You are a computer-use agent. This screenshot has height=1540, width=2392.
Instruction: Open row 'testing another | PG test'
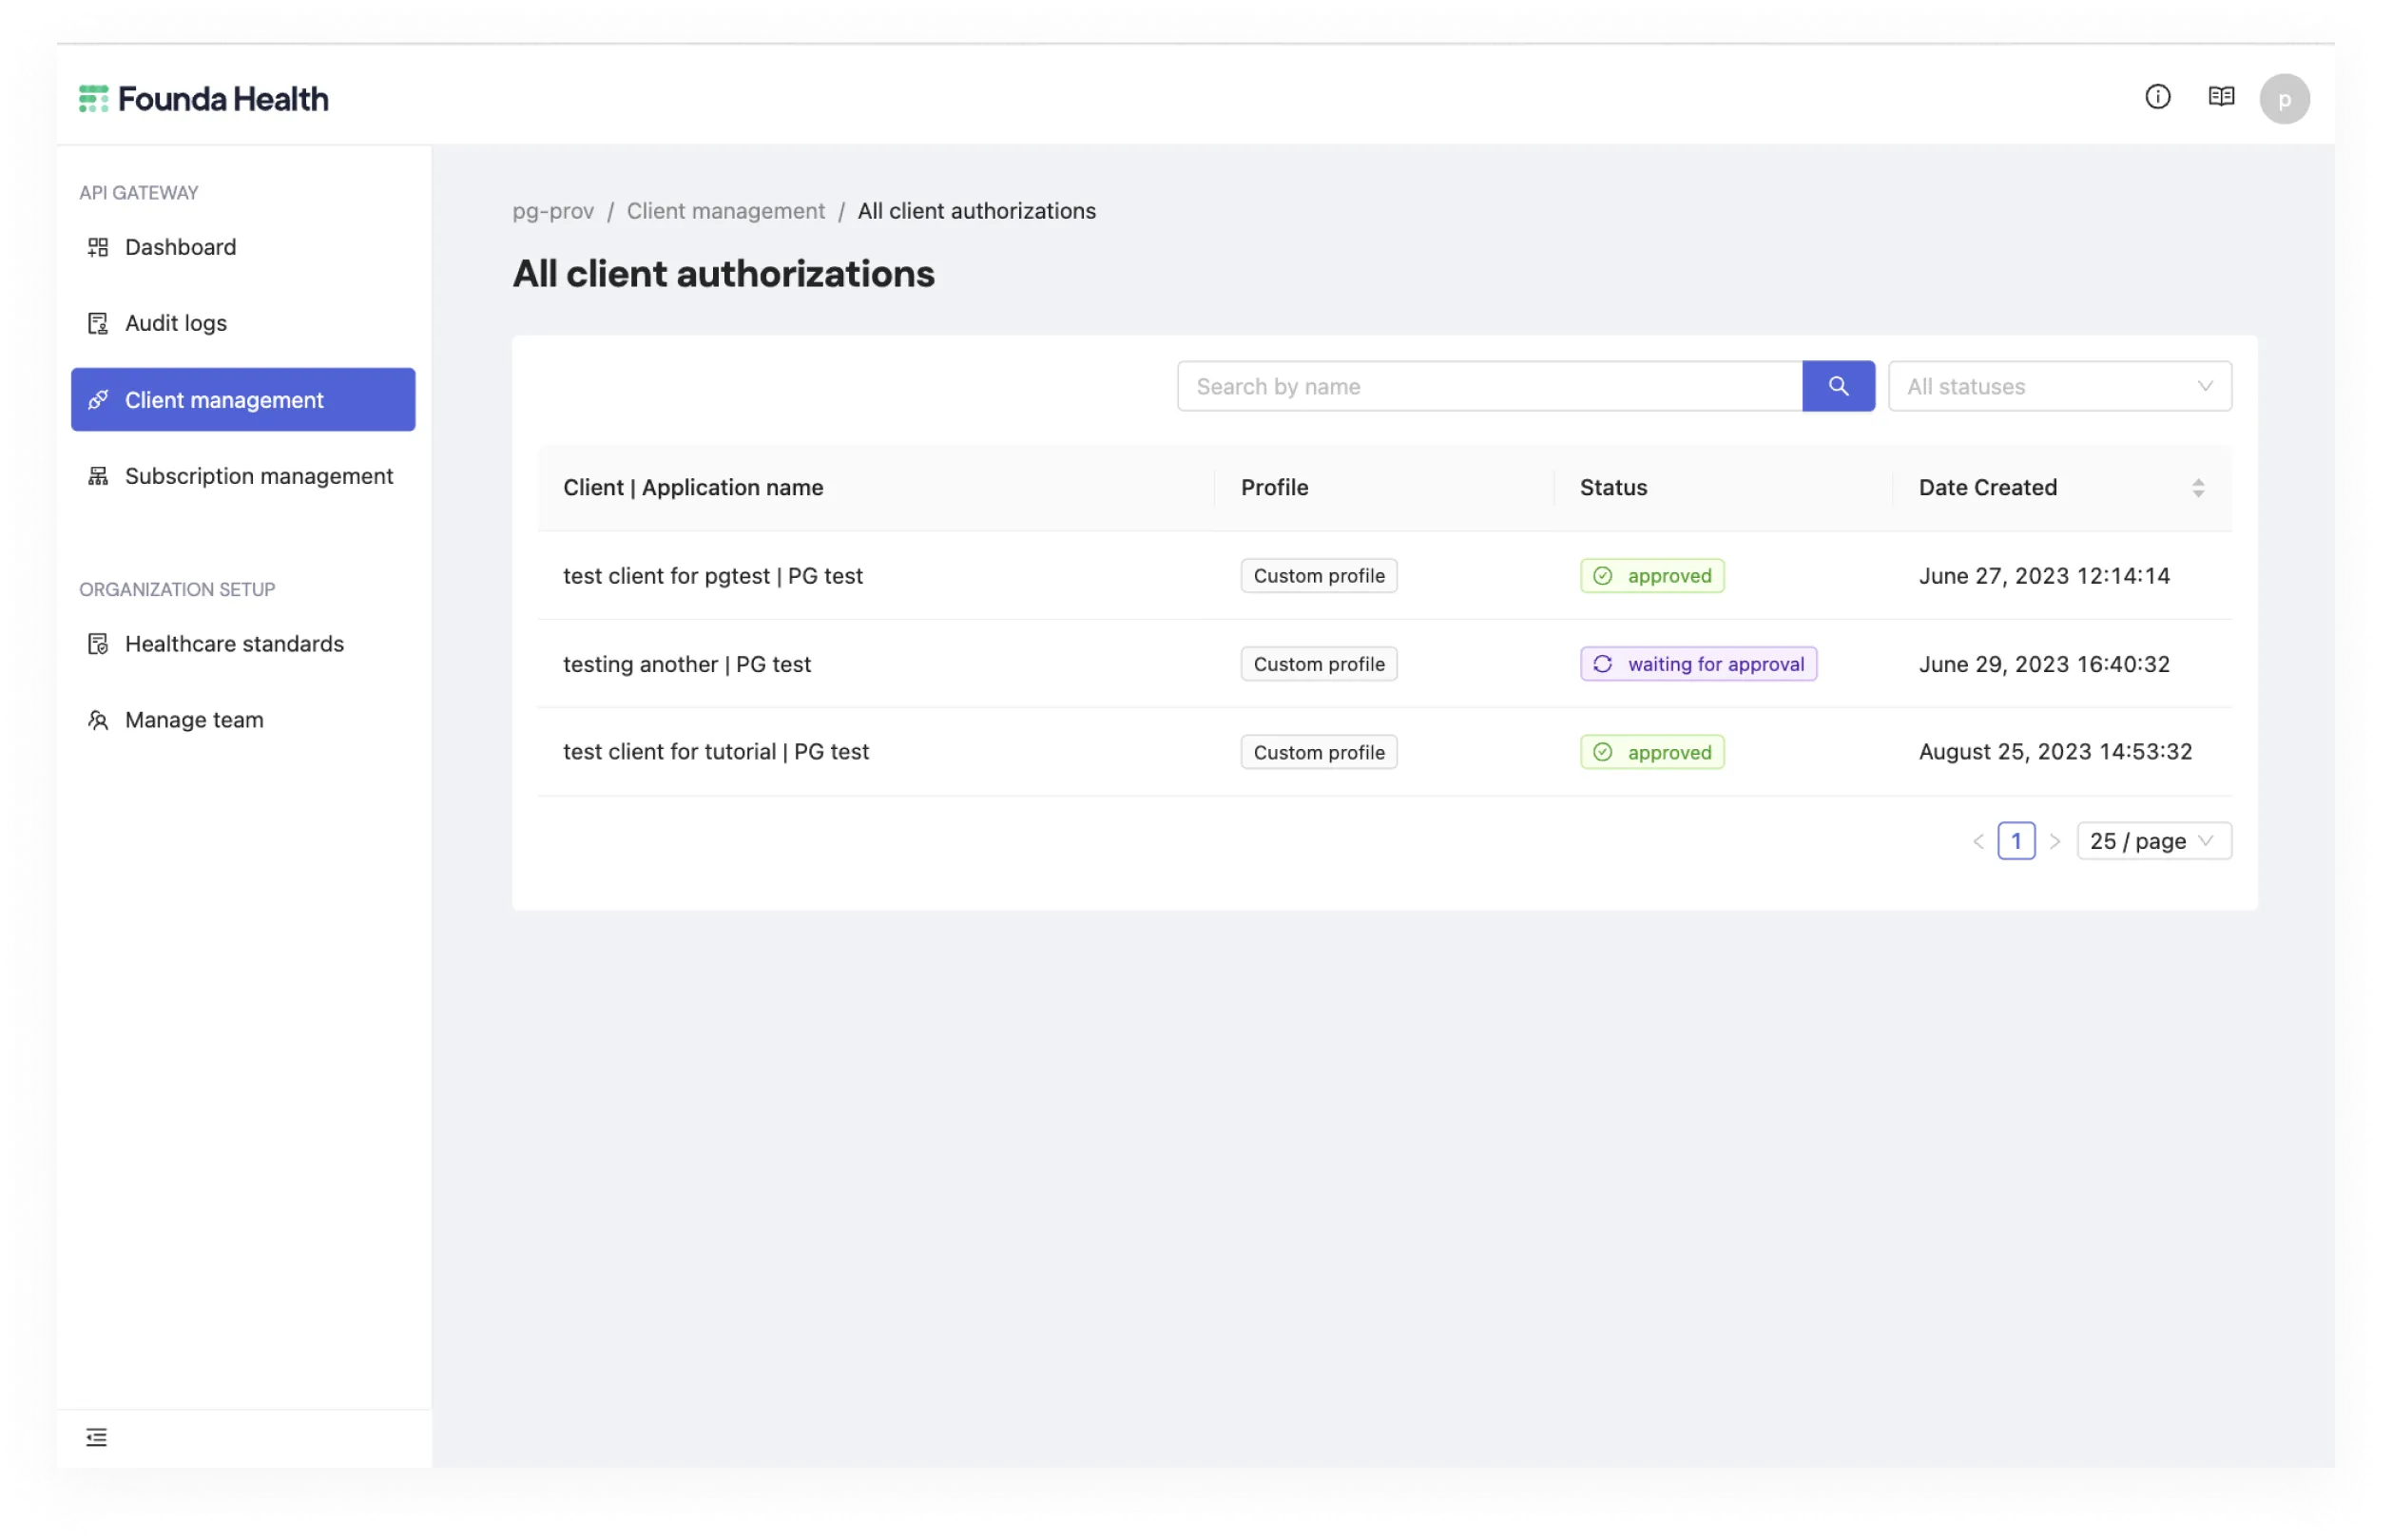pyautogui.click(x=1384, y=664)
